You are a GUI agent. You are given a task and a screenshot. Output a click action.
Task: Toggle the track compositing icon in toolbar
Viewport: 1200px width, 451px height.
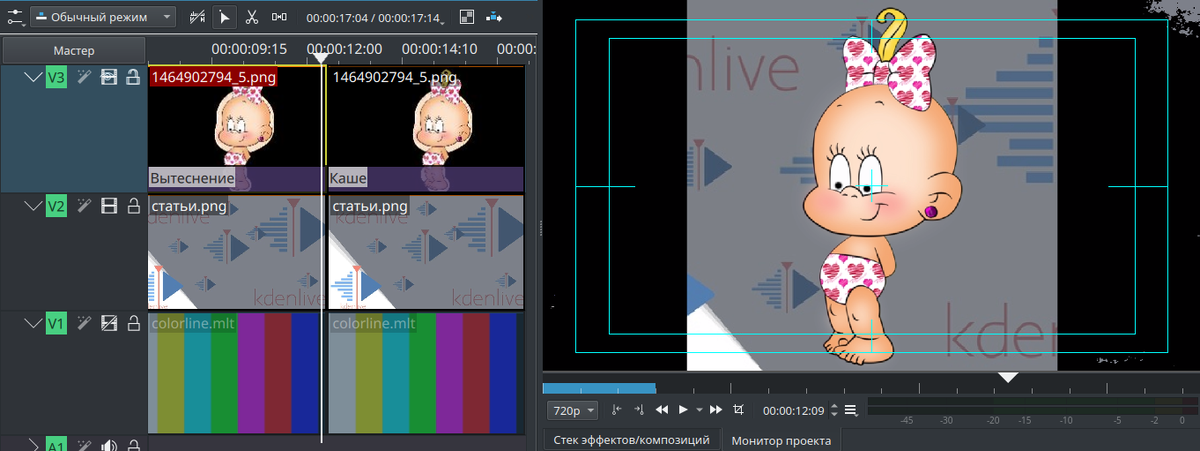point(198,17)
